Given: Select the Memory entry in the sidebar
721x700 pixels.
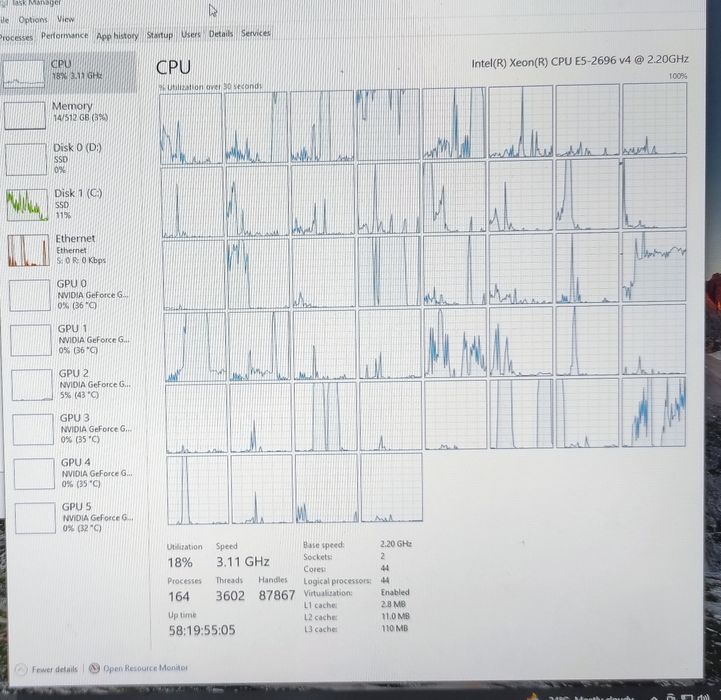Looking at the screenshot, I should (x=70, y=115).
